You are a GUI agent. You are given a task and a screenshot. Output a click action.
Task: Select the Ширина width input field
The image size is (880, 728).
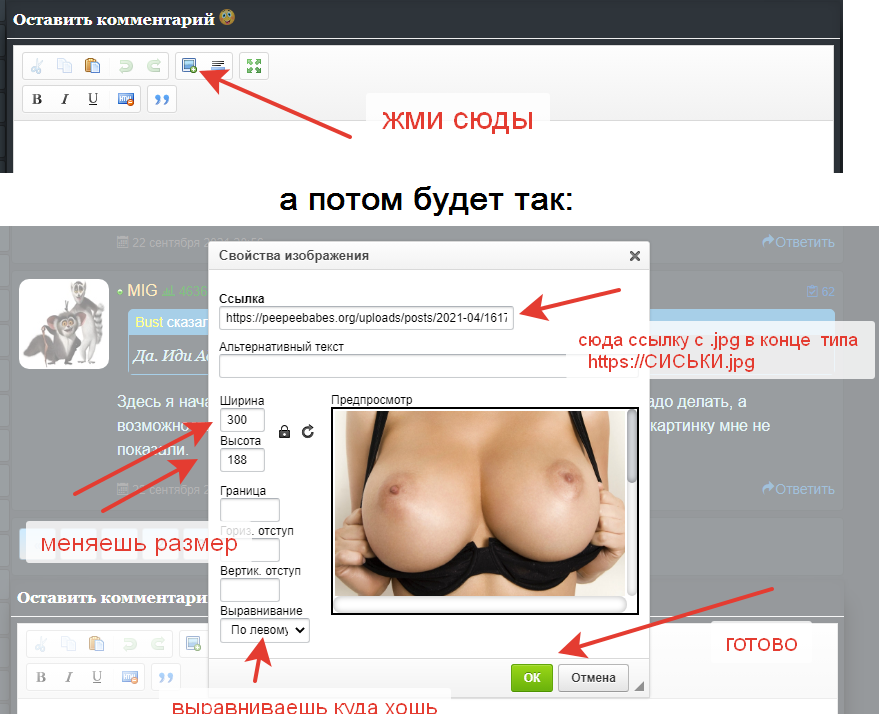click(x=242, y=420)
